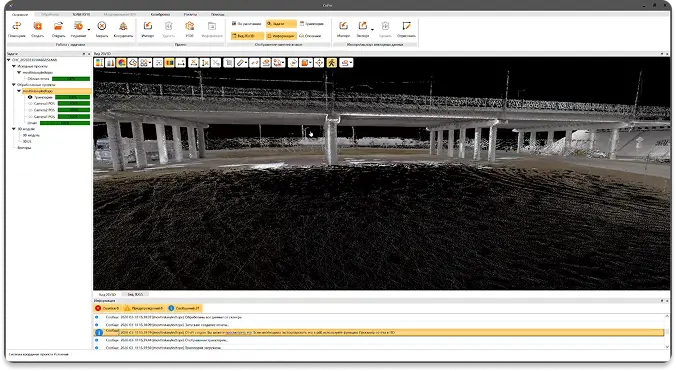Select the 3DGS item under 3D модели

point(27,141)
